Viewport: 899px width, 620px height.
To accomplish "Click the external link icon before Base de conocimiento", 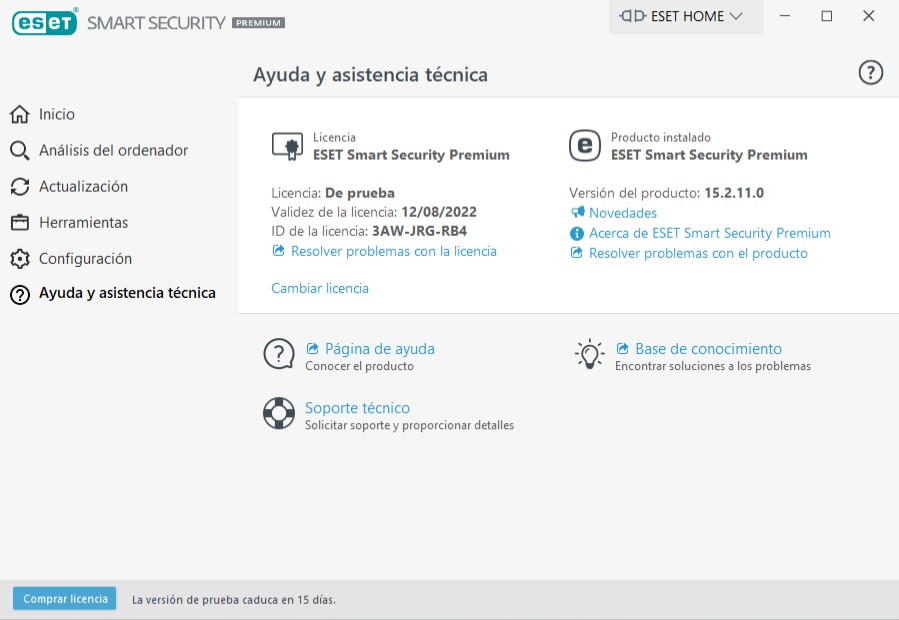I will [623, 348].
